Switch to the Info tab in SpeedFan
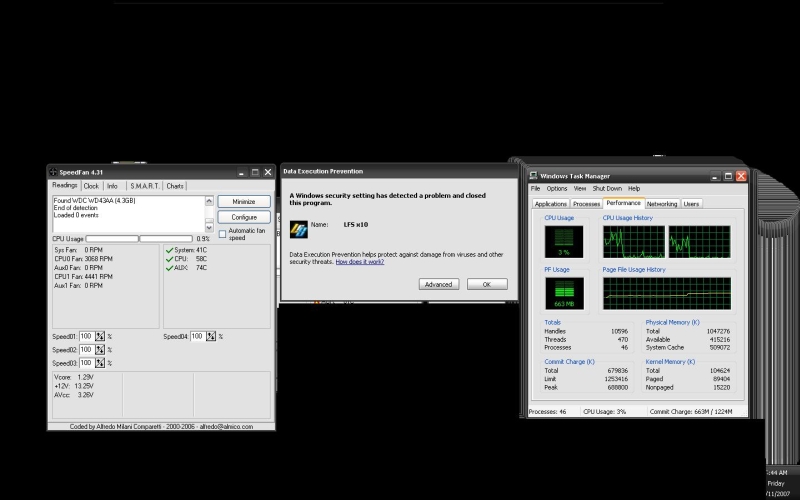The height and width of the screenshot is (500, 800). (x=113, y=186)
